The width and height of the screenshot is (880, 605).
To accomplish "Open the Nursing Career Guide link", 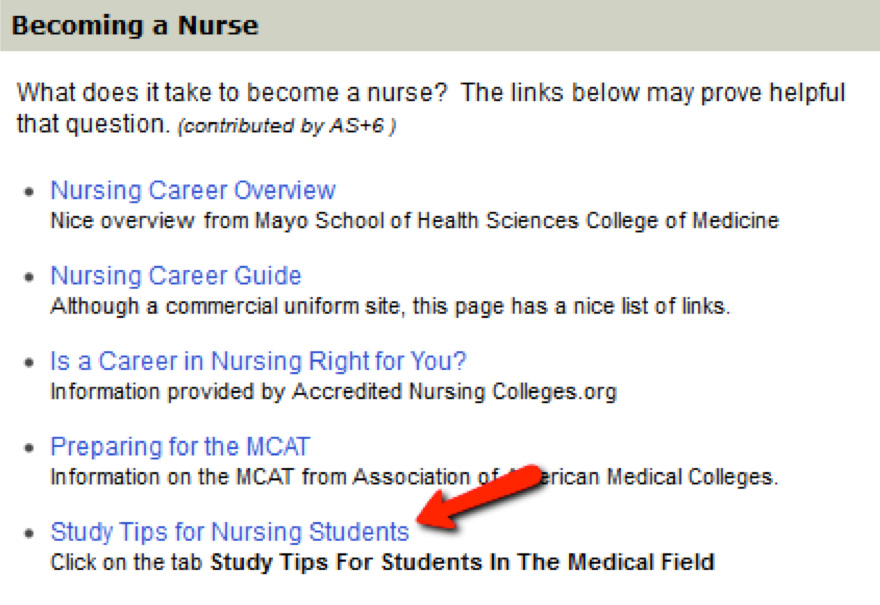I will [x=176, y=276].
